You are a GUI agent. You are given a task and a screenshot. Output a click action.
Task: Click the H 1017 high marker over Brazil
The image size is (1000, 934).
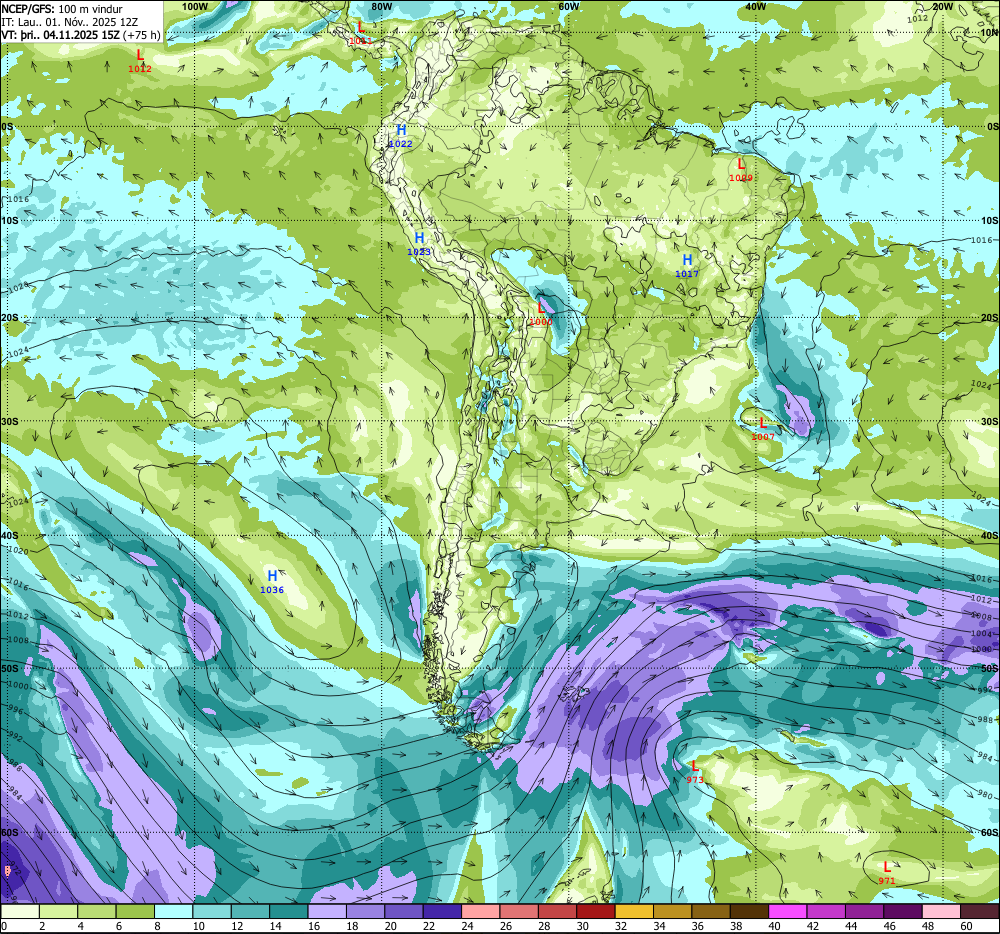[687, 266]
